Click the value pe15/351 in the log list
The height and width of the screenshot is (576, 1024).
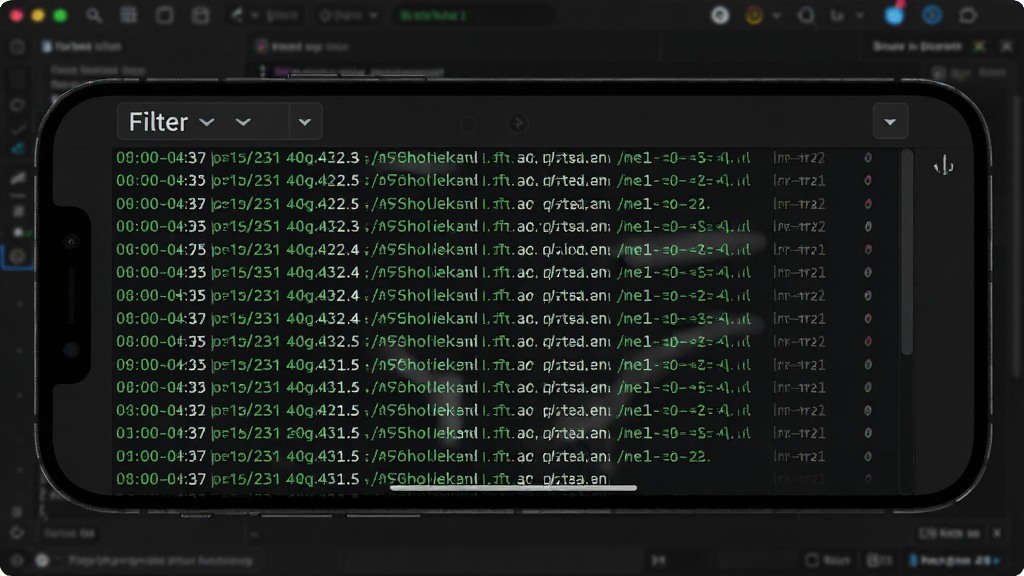[x=246, y=272]
